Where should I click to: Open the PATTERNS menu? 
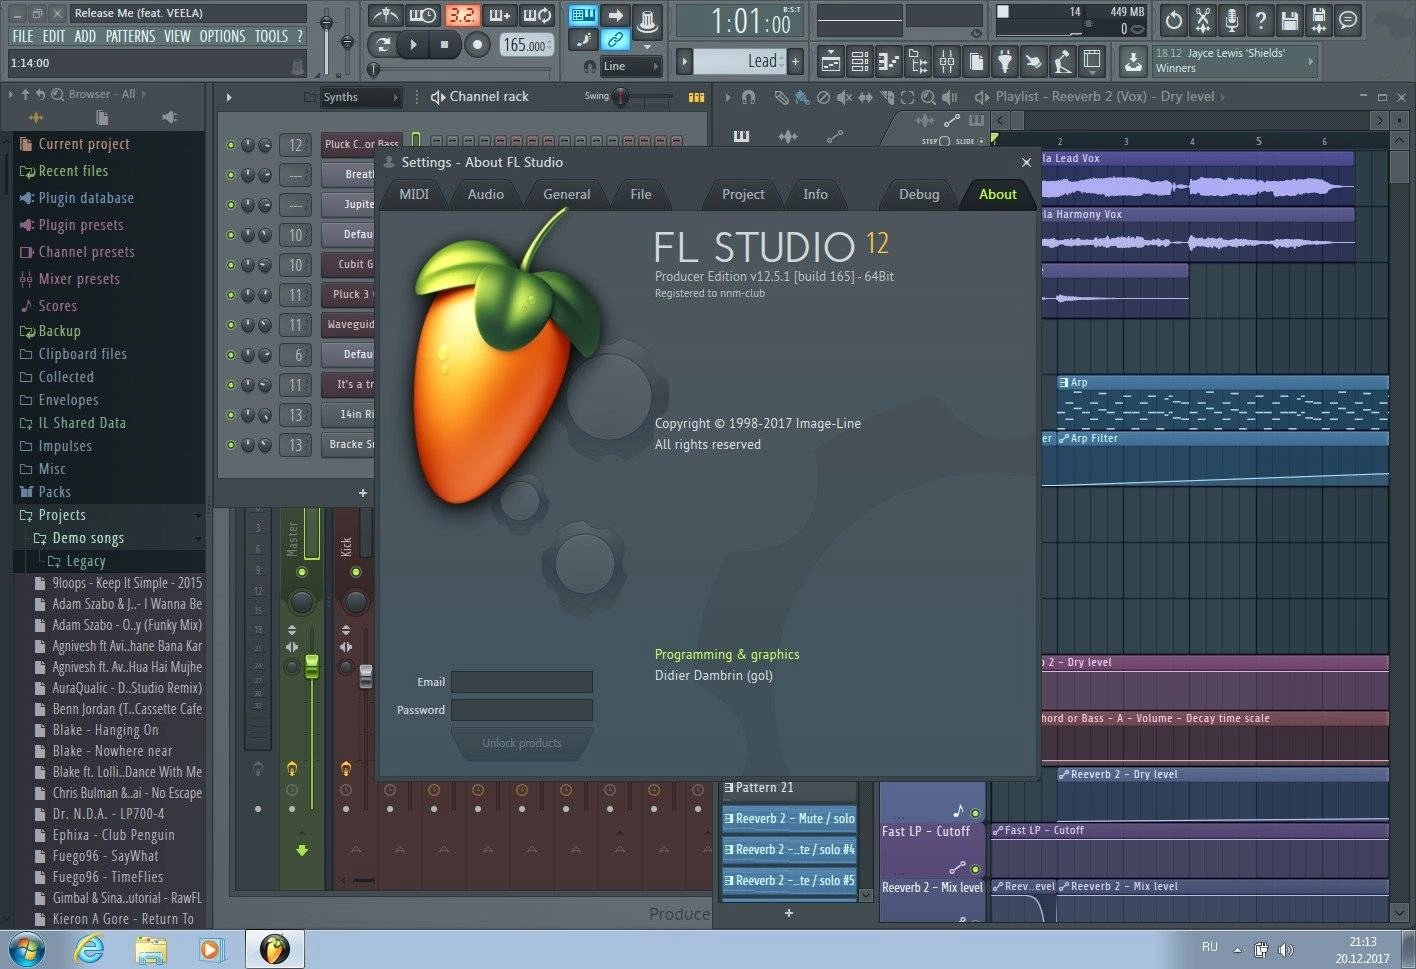point(130,36)
